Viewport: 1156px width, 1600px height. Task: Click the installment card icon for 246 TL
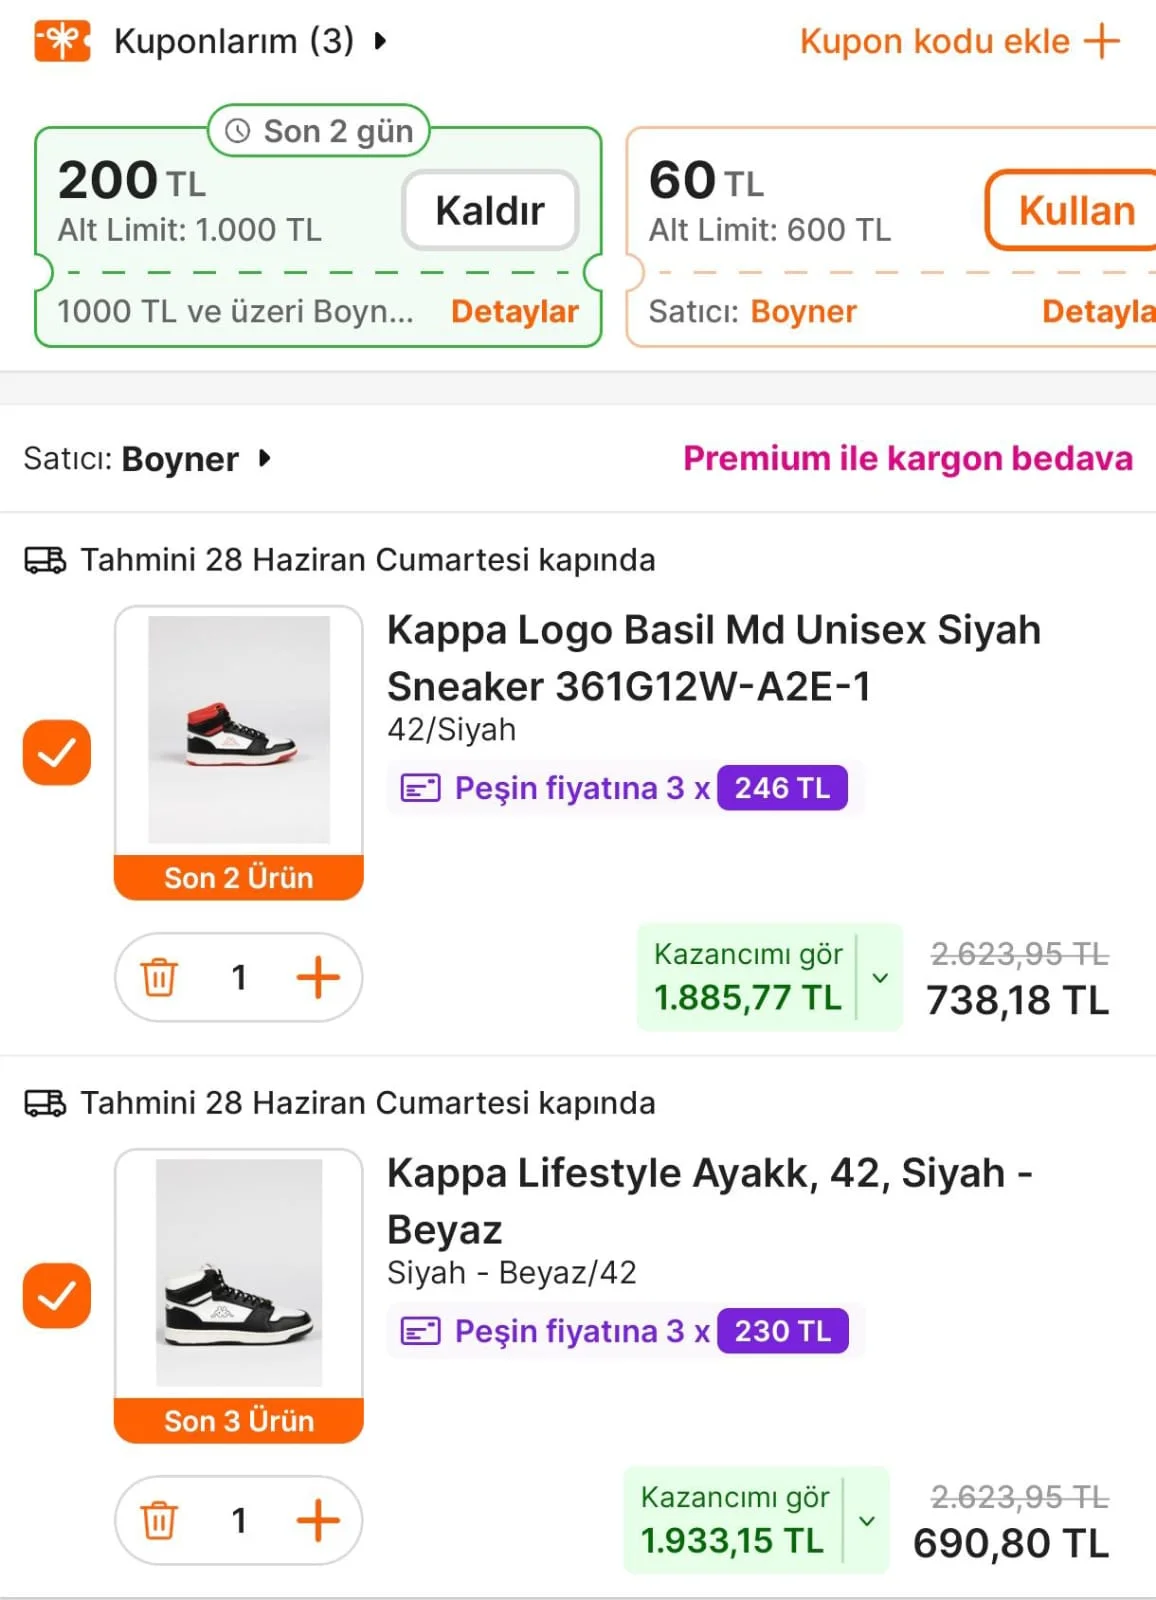420,788
